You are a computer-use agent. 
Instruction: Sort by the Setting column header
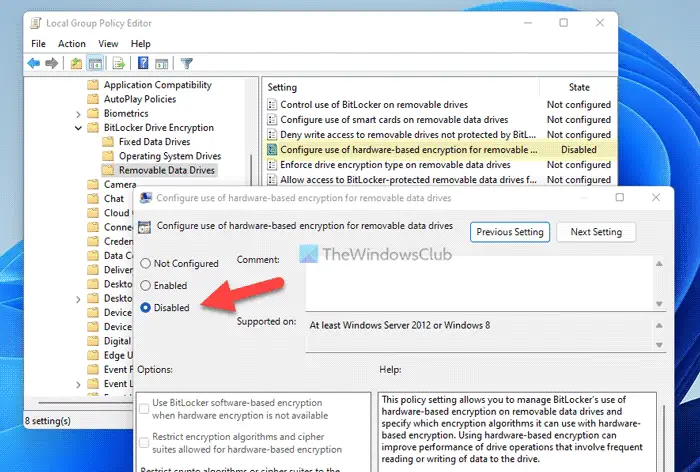[402, 88]
